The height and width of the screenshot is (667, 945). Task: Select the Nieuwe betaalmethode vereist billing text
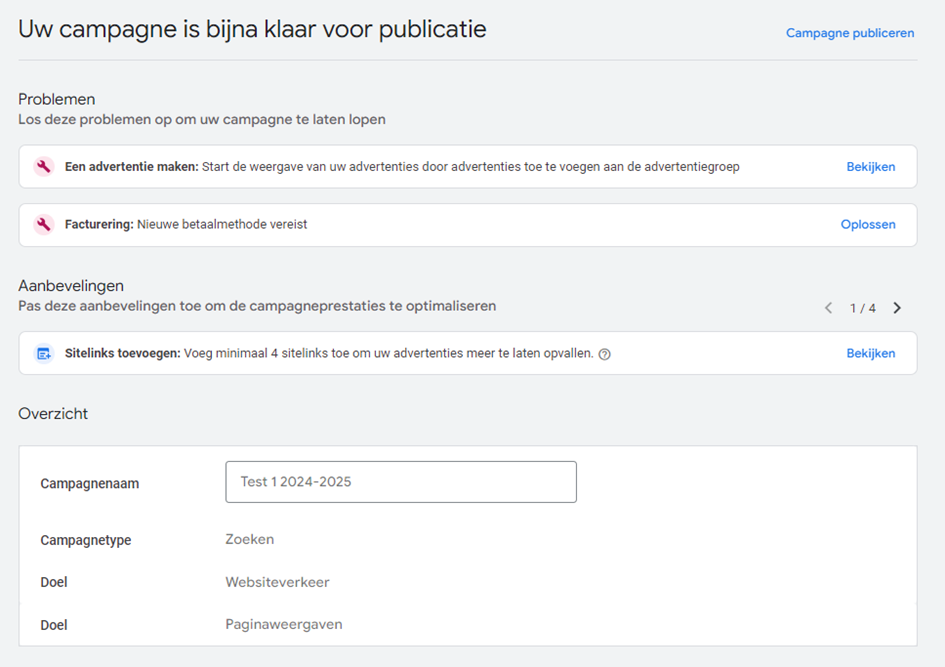(222, 225)
